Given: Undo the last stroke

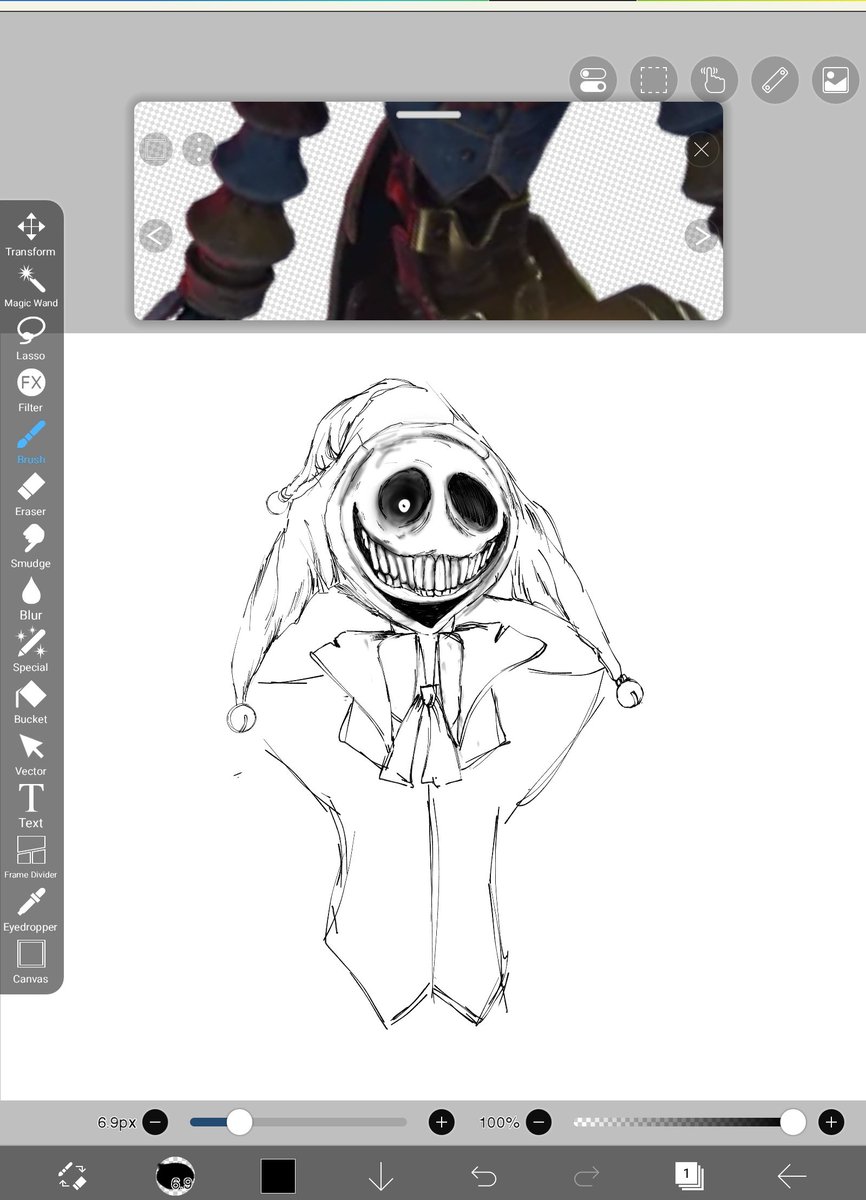Looking at the screenshot, I should click(x=484, y=1176).
